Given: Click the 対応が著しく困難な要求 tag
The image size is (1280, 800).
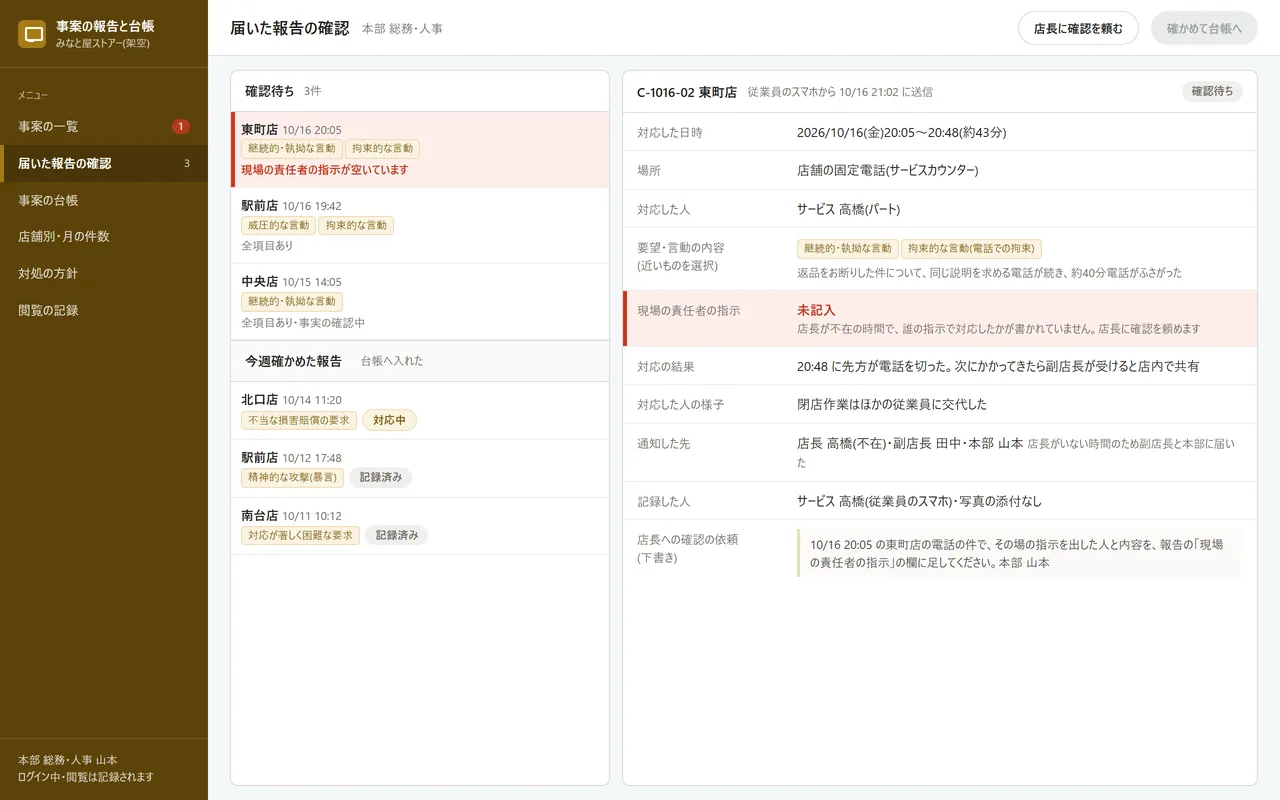Looking at the screenshot, I should coord(300,535).
